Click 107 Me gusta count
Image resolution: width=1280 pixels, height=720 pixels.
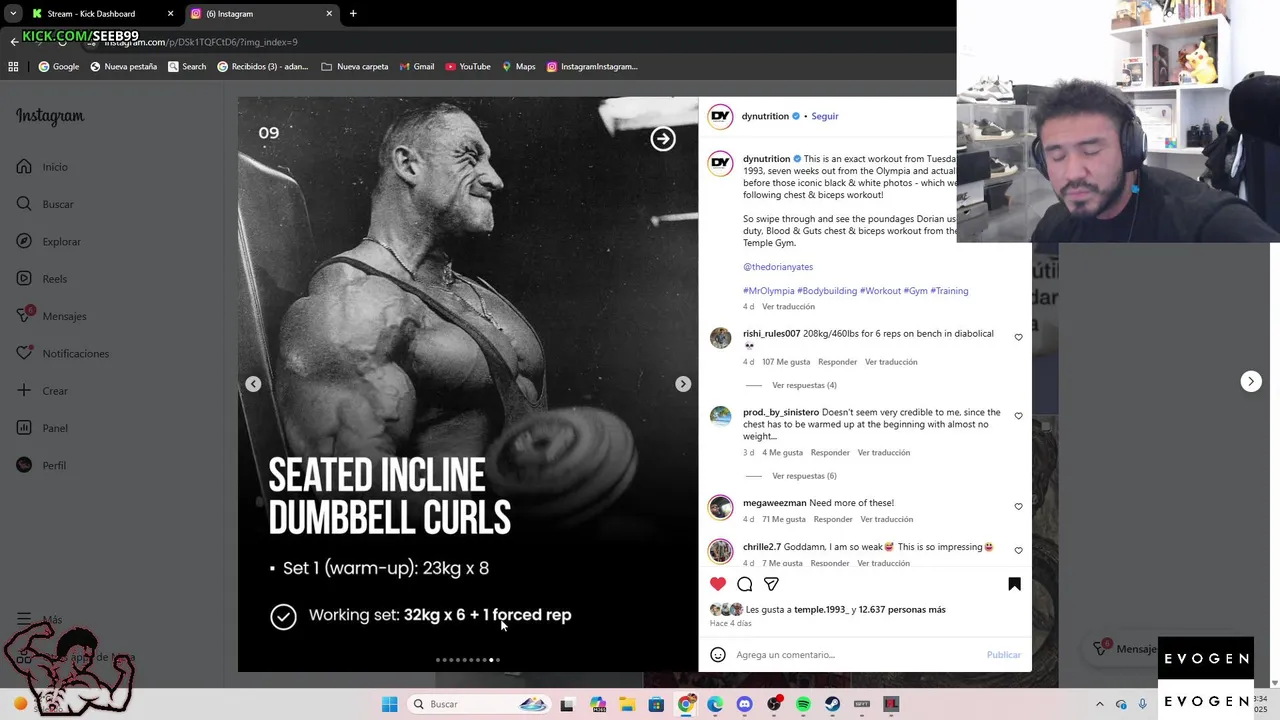click(786, 362)
